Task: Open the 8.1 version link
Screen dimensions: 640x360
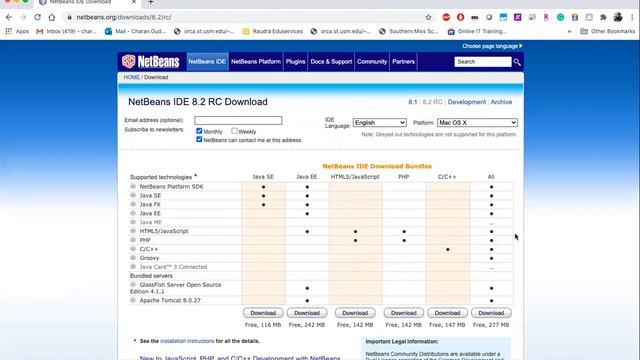Action: pyautogui.click(x=413, y=102)
